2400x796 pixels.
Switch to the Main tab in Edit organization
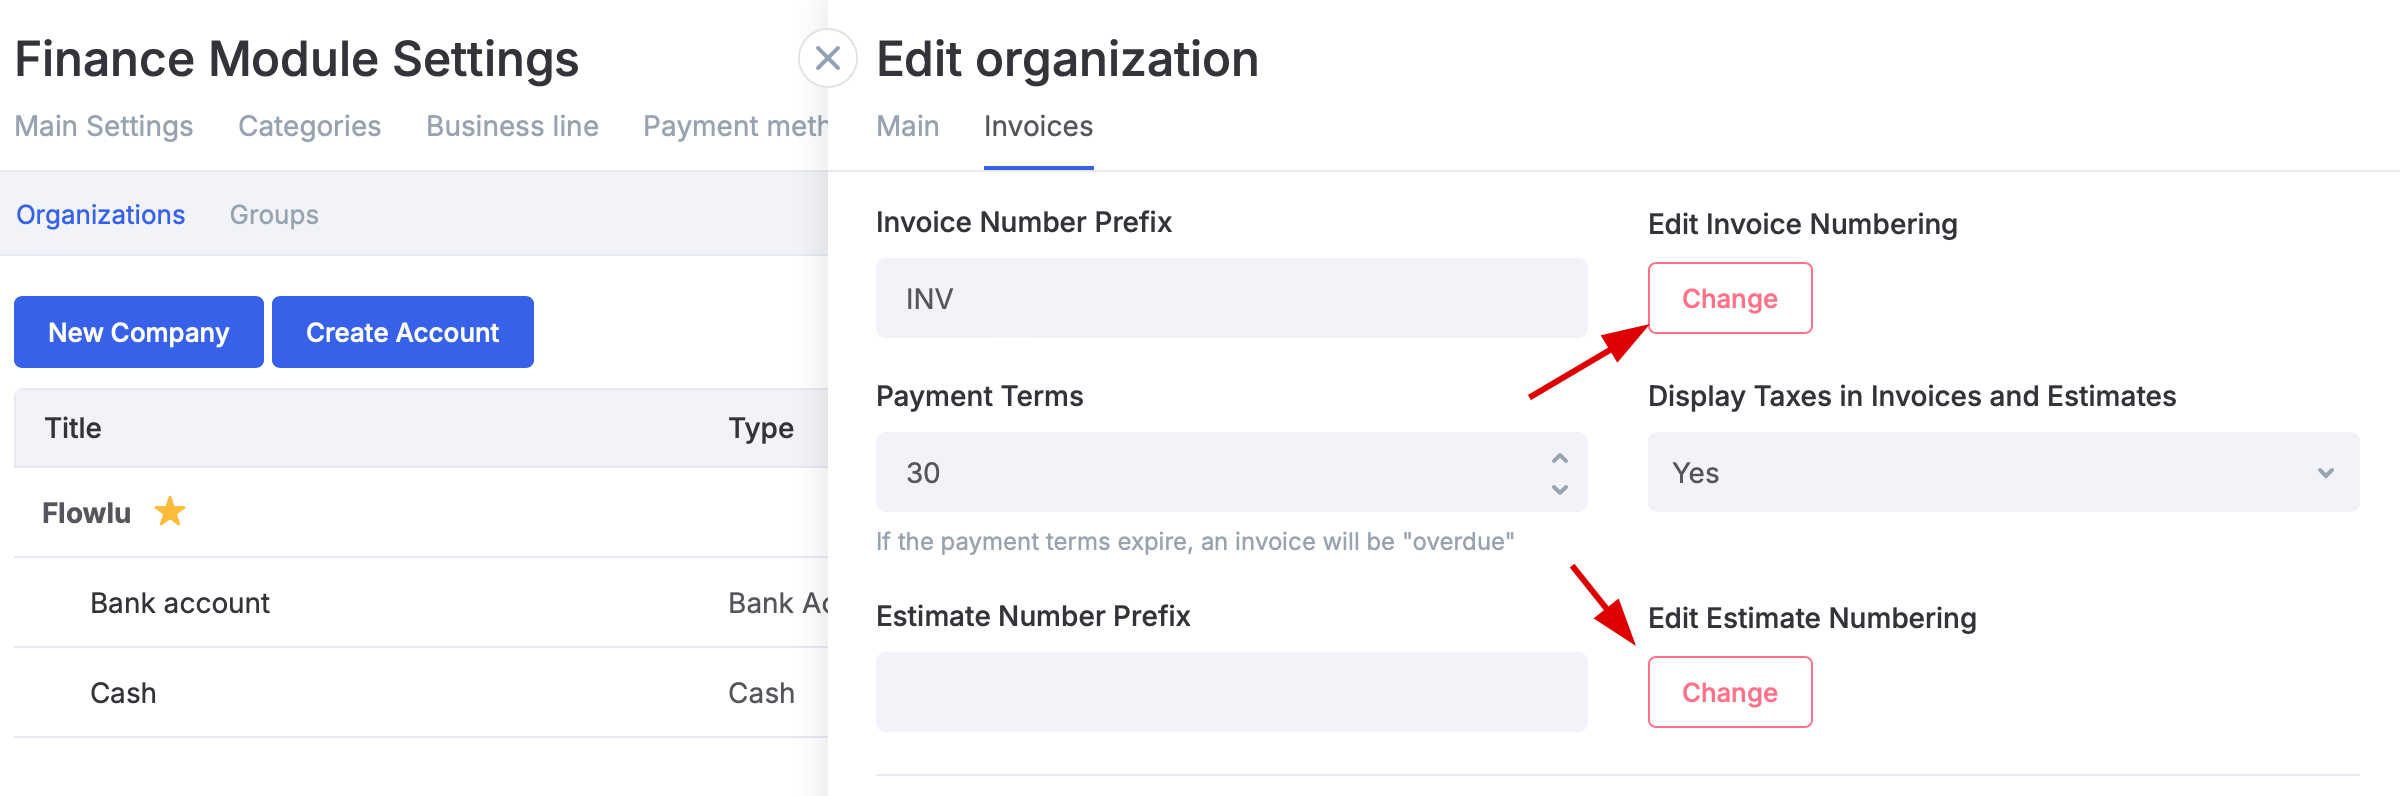[907, 127]
